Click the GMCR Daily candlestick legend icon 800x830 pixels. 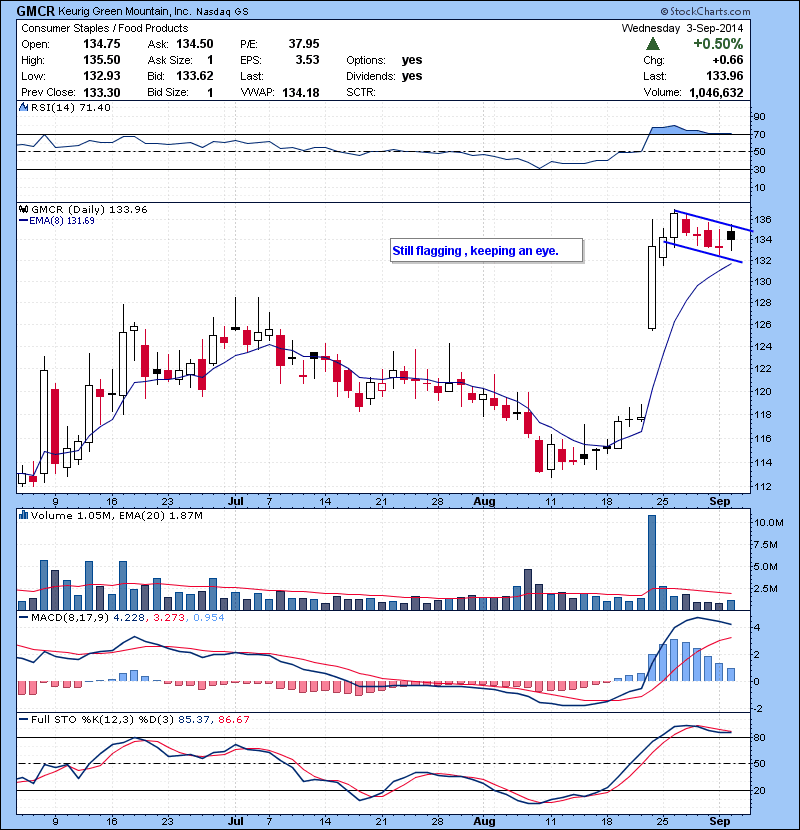click(24, 209)
